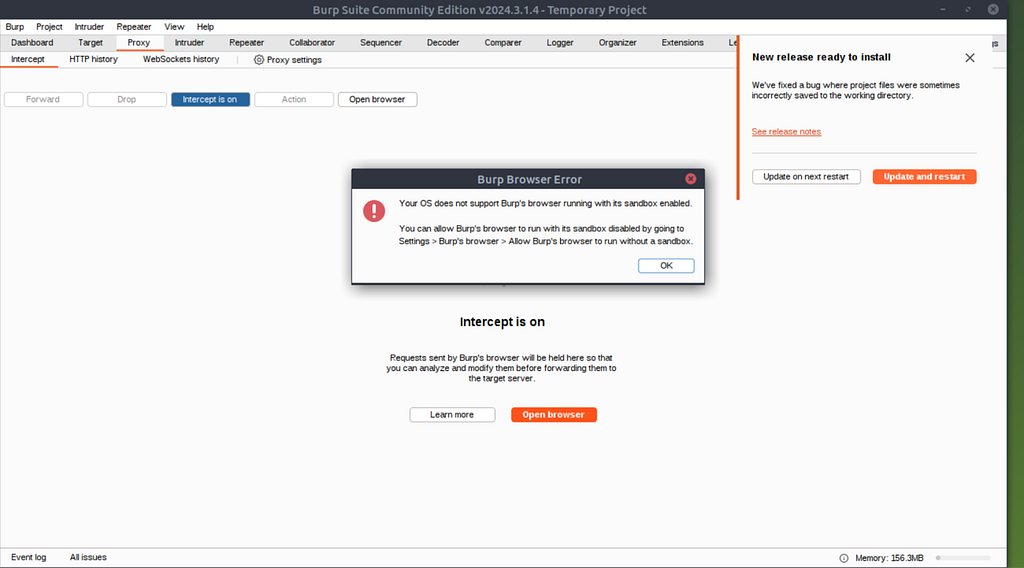Click the memory usage bar

coord(963,558)
